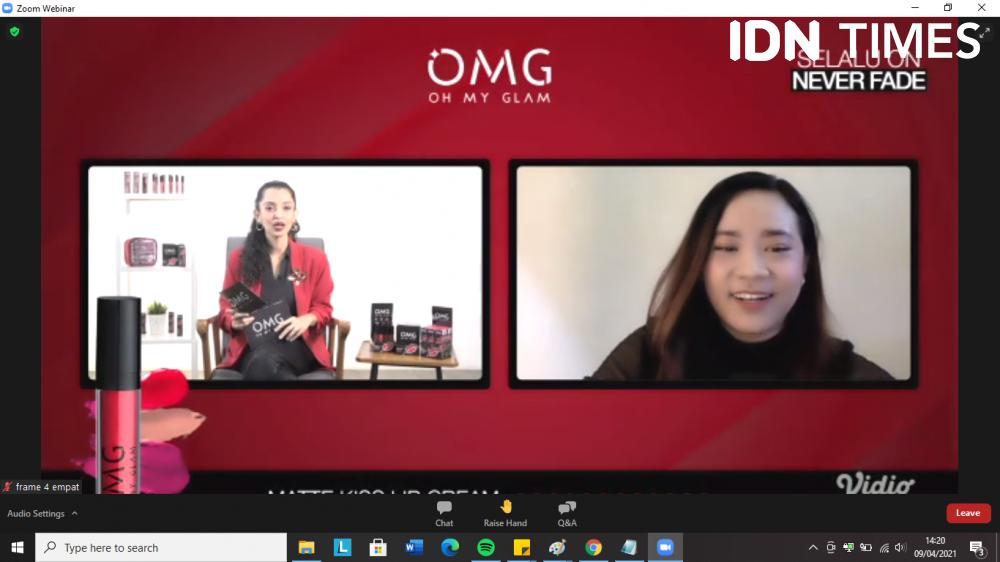Open the blue L app in taskbar
Viewport: 1000px width, 562px height.
point(342,547)
